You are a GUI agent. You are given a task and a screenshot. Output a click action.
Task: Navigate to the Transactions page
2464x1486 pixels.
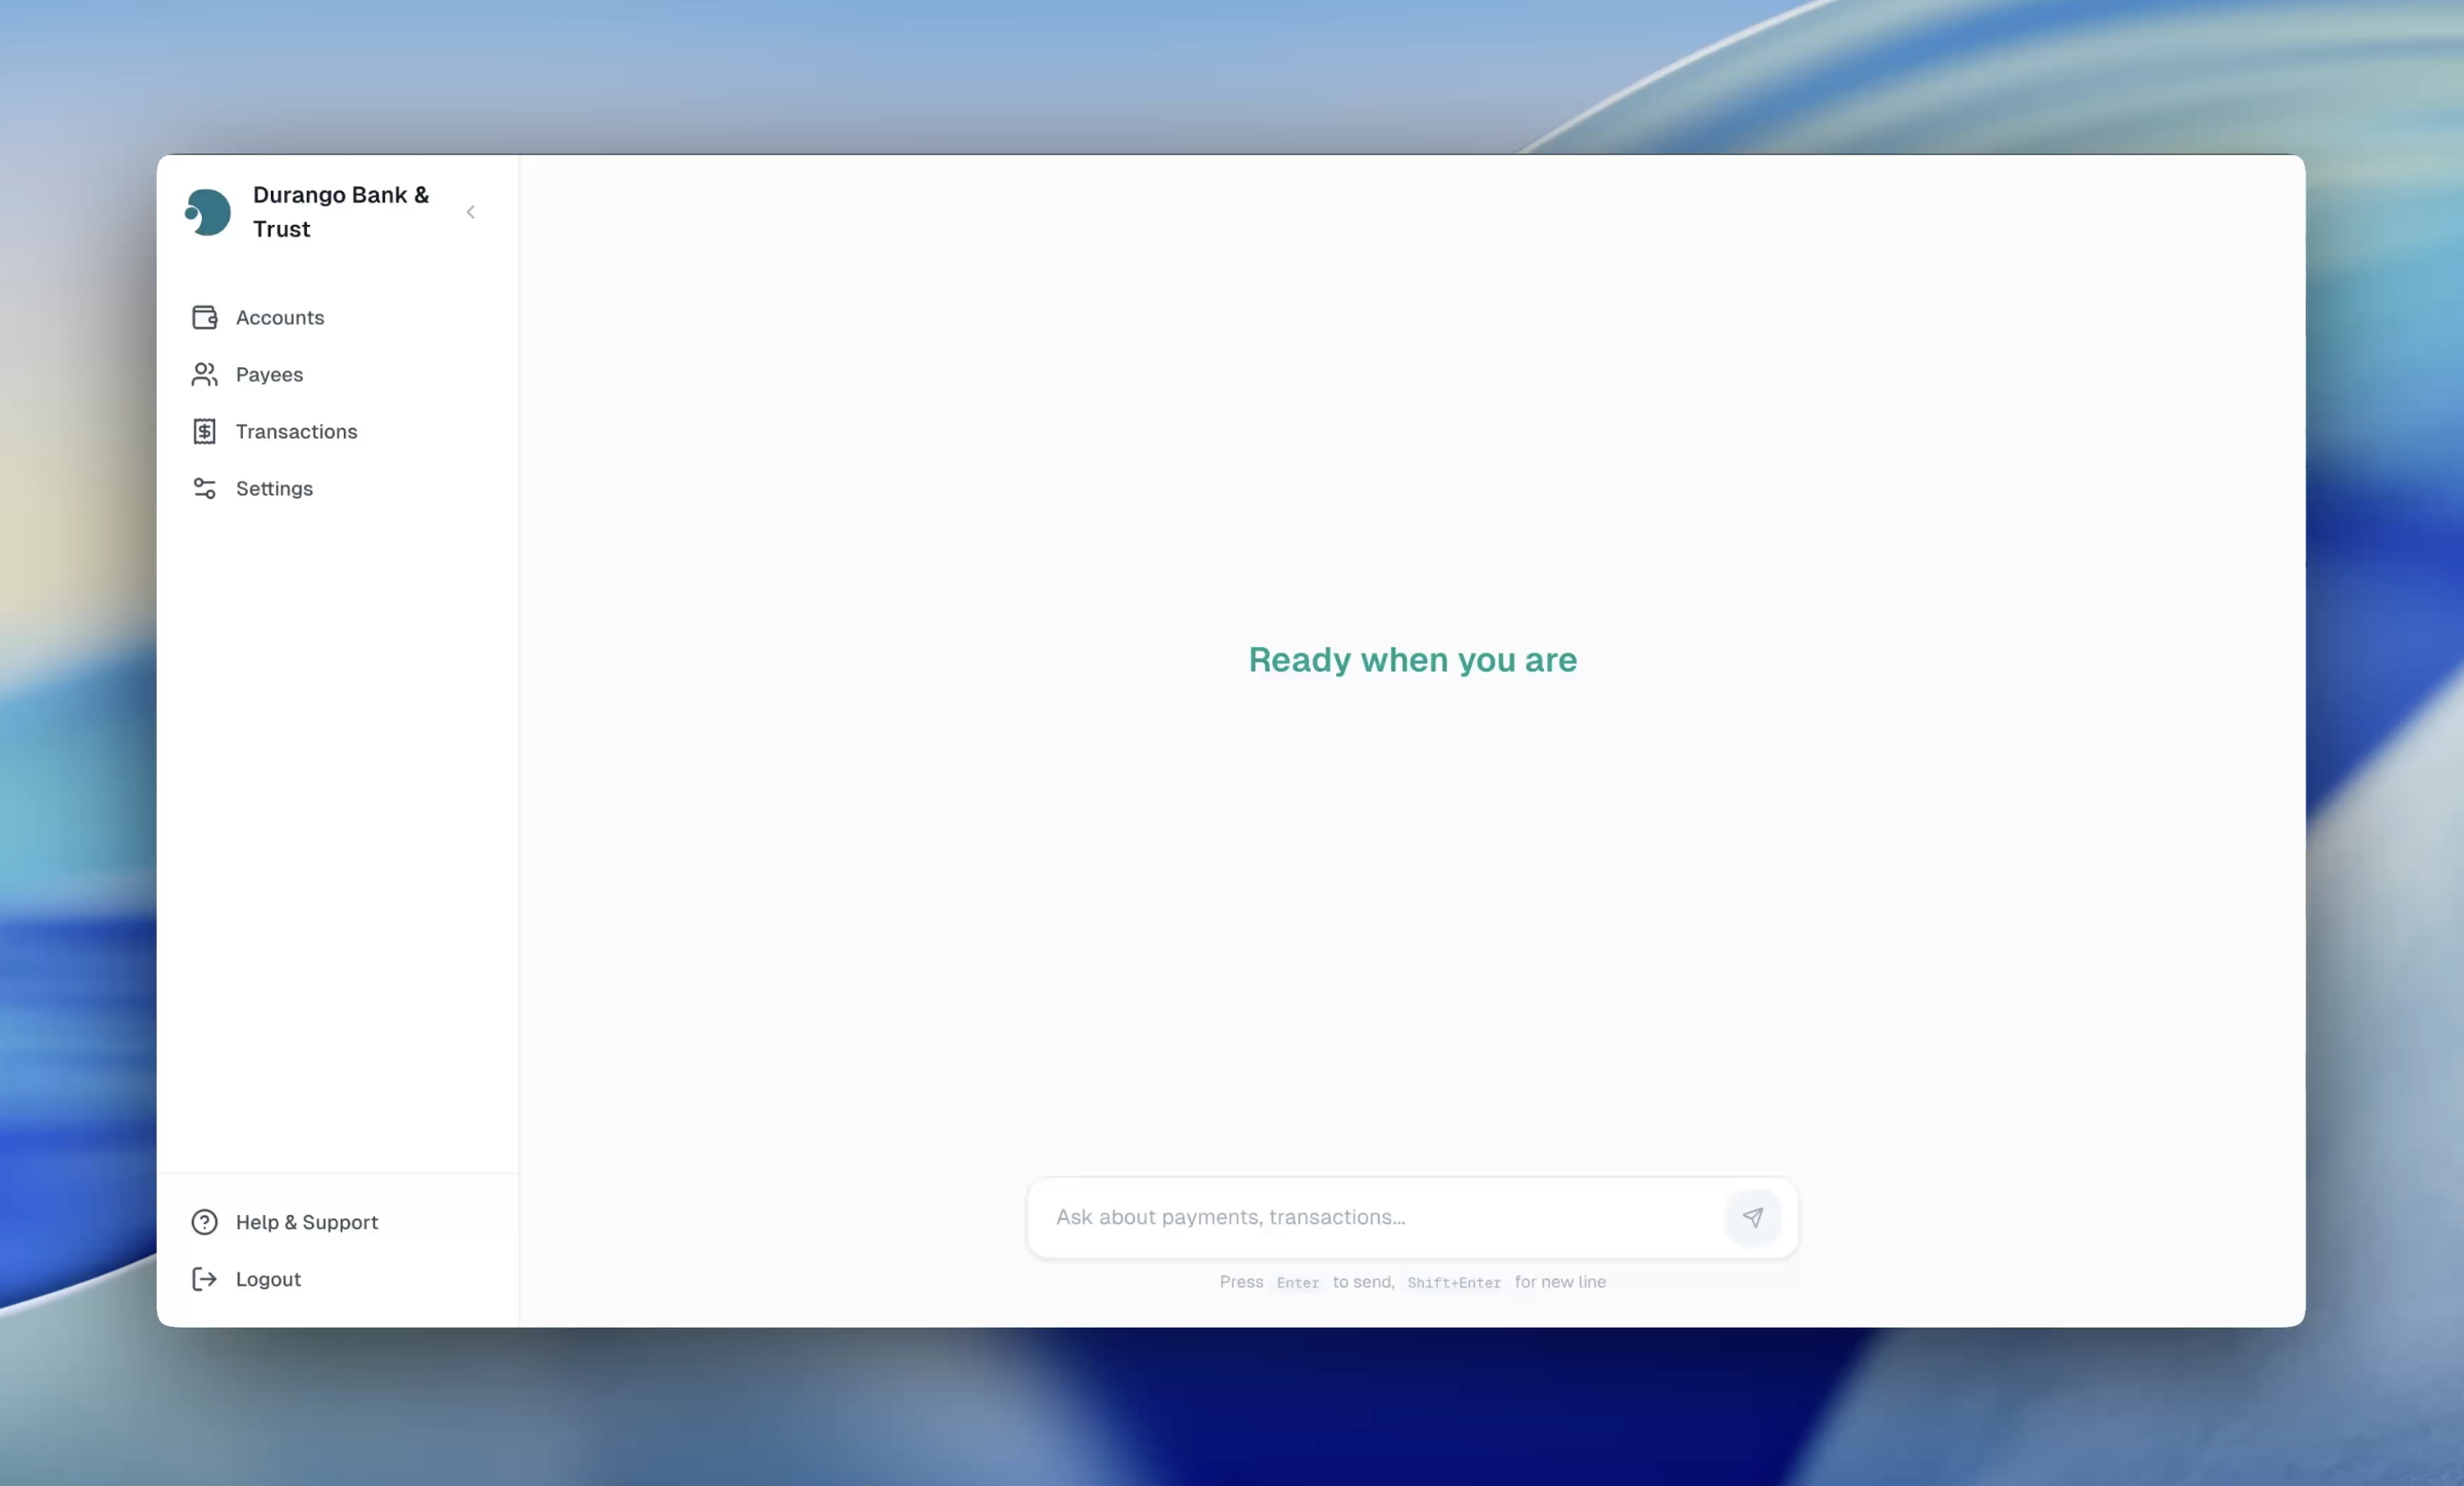(296, 431)
